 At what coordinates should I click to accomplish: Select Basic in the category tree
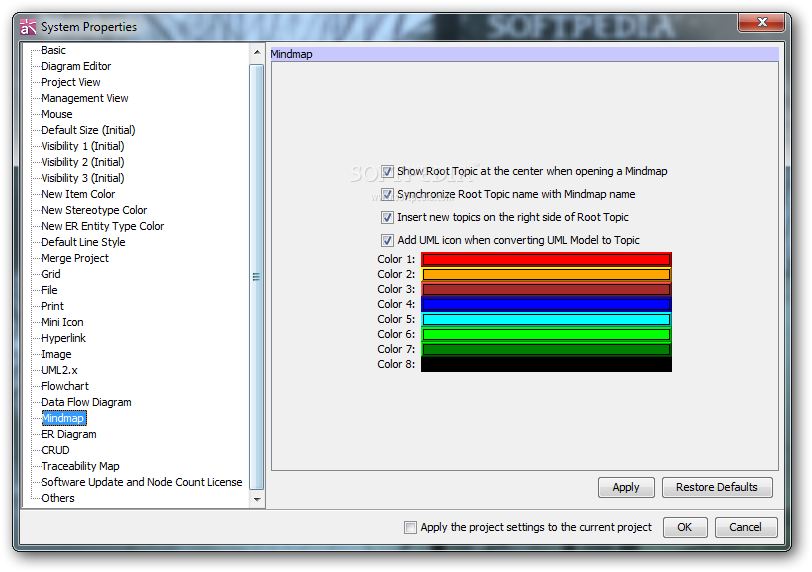click(x=53, y=50)
